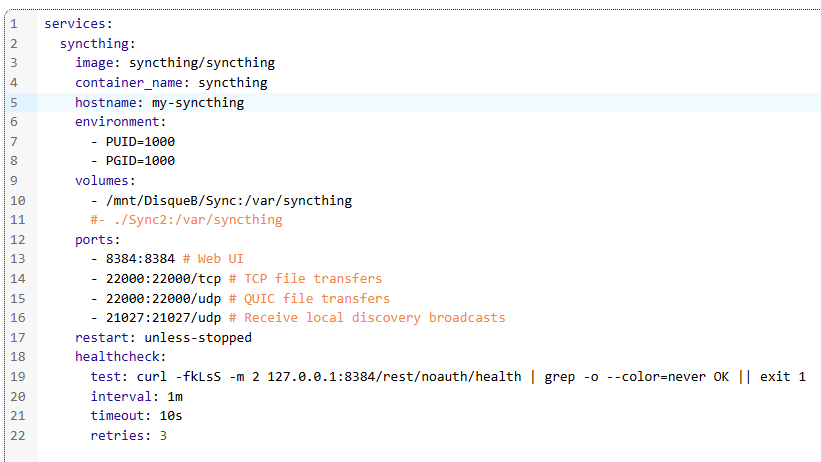The height and width of the screenshot is (462, 821).
Task: Click the 'restart' key on line 17
Action: point(102,338)
